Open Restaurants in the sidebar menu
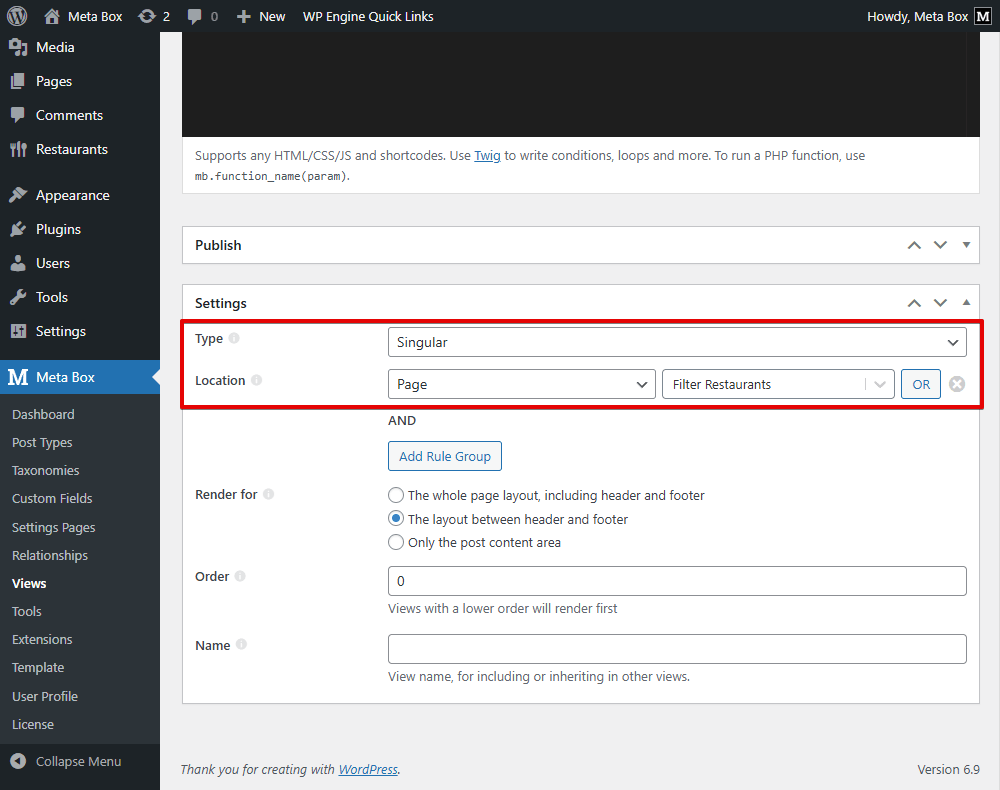 click(71, 149)
